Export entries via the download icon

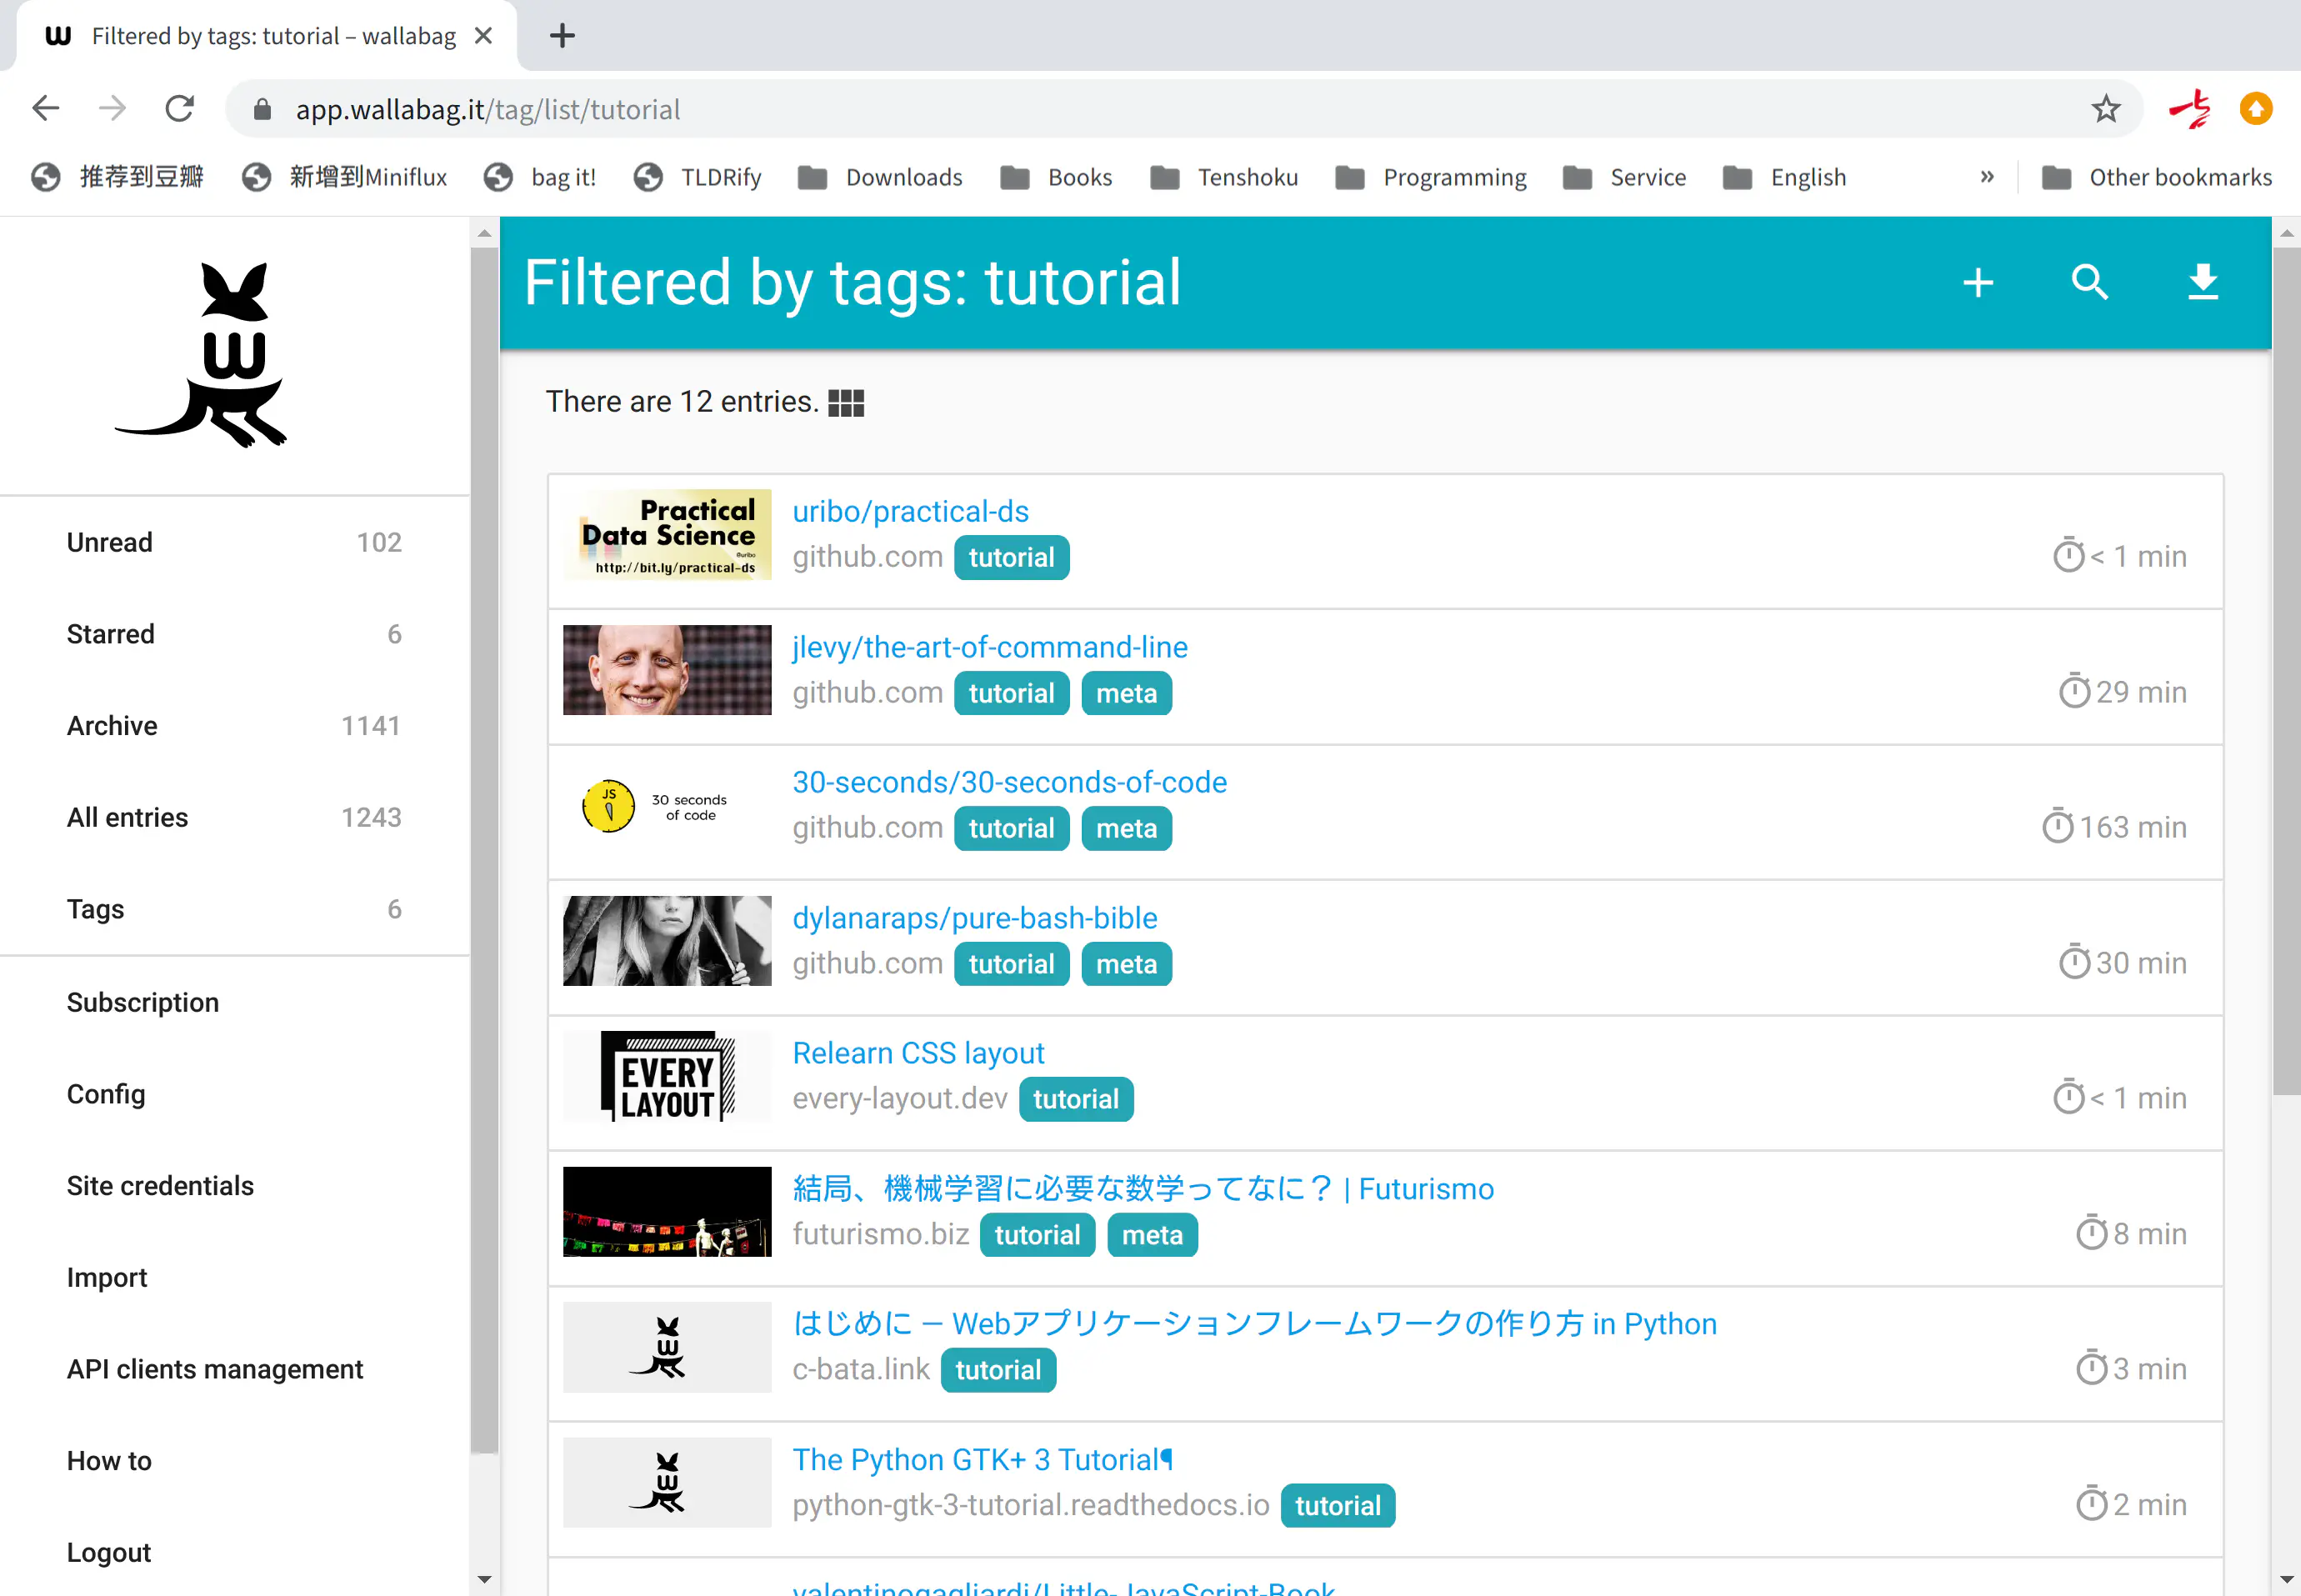click(x=2203, y=283)
